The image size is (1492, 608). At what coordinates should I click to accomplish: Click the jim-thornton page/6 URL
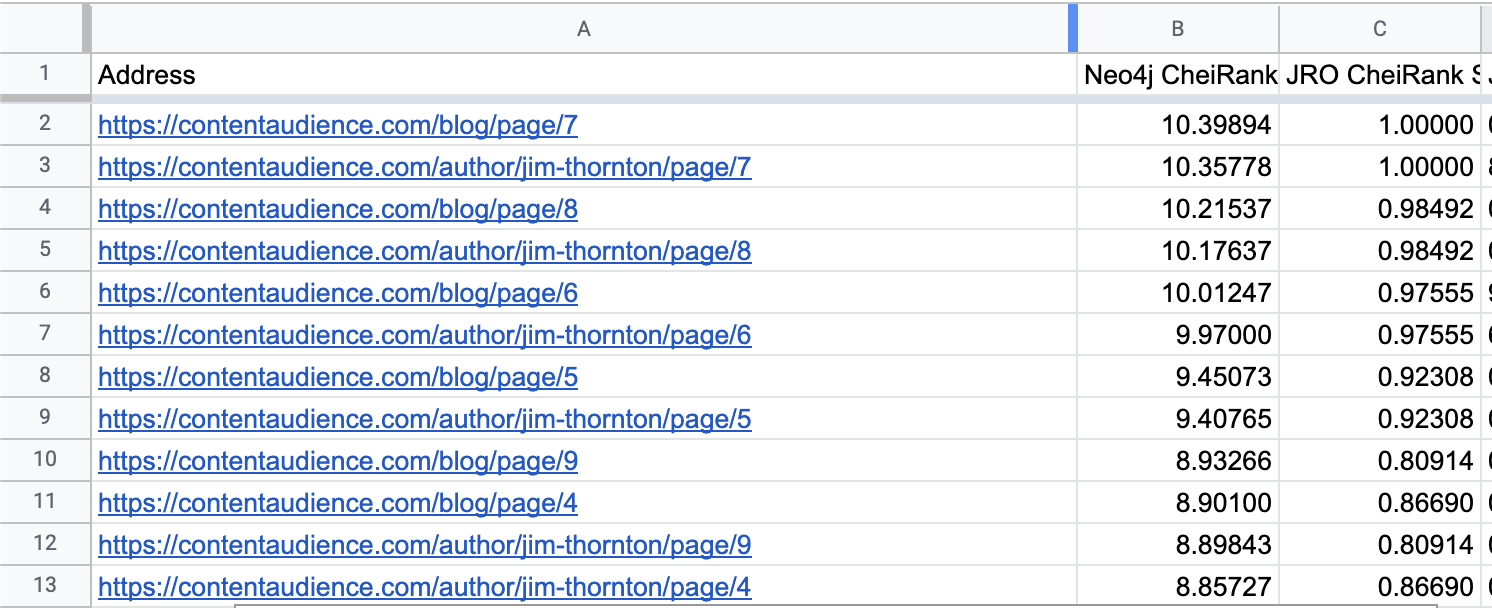424,336
